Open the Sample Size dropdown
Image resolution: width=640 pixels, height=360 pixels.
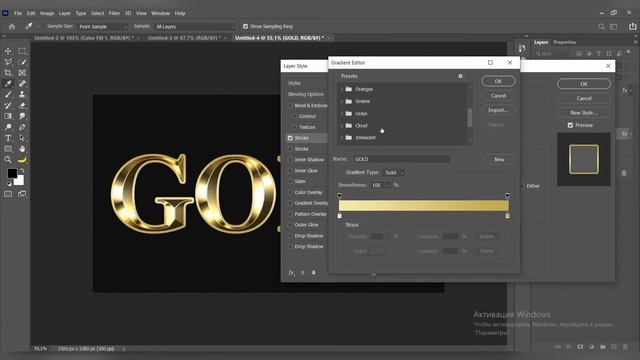click(102, 27)
